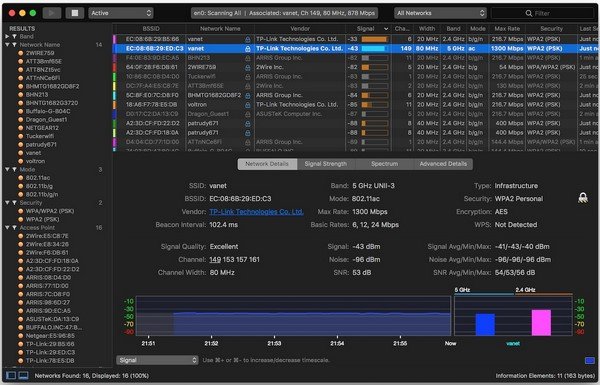Screen dimensions: 600x385
Task: Click the toolbar status text showing en0 scanning
Action: click(284, 13)
